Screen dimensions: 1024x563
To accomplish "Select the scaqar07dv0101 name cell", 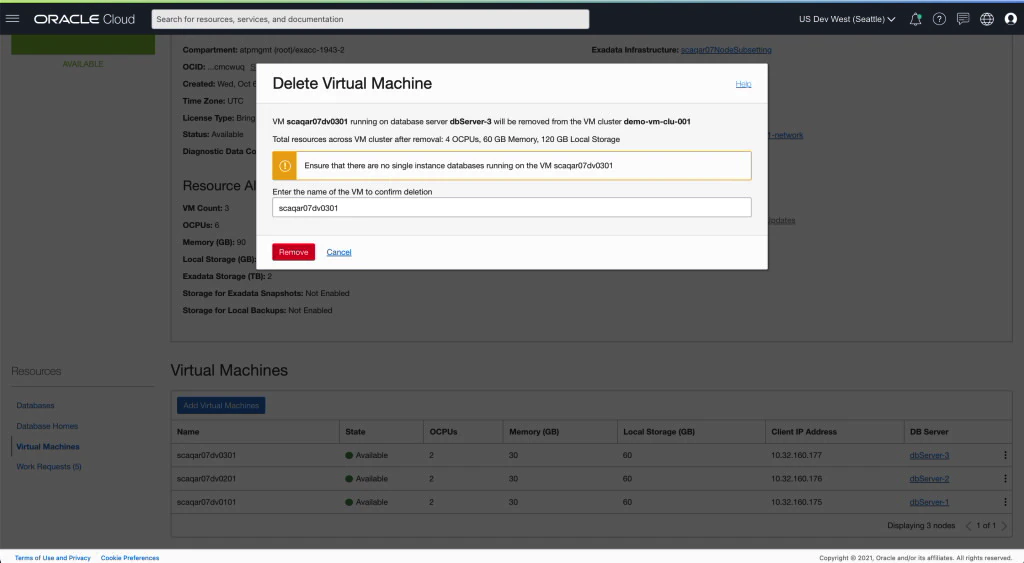I will (x=206, y=502).
